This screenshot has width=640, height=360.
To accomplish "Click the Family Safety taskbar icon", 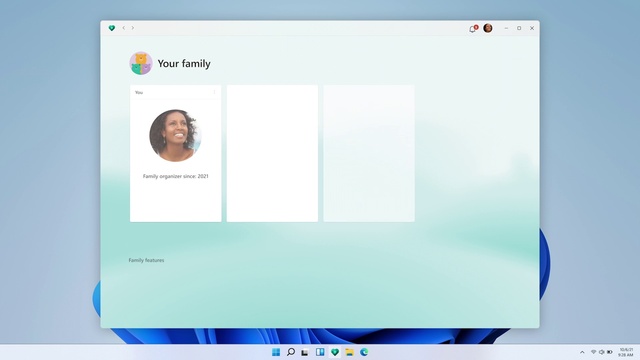I will point(335,352).
